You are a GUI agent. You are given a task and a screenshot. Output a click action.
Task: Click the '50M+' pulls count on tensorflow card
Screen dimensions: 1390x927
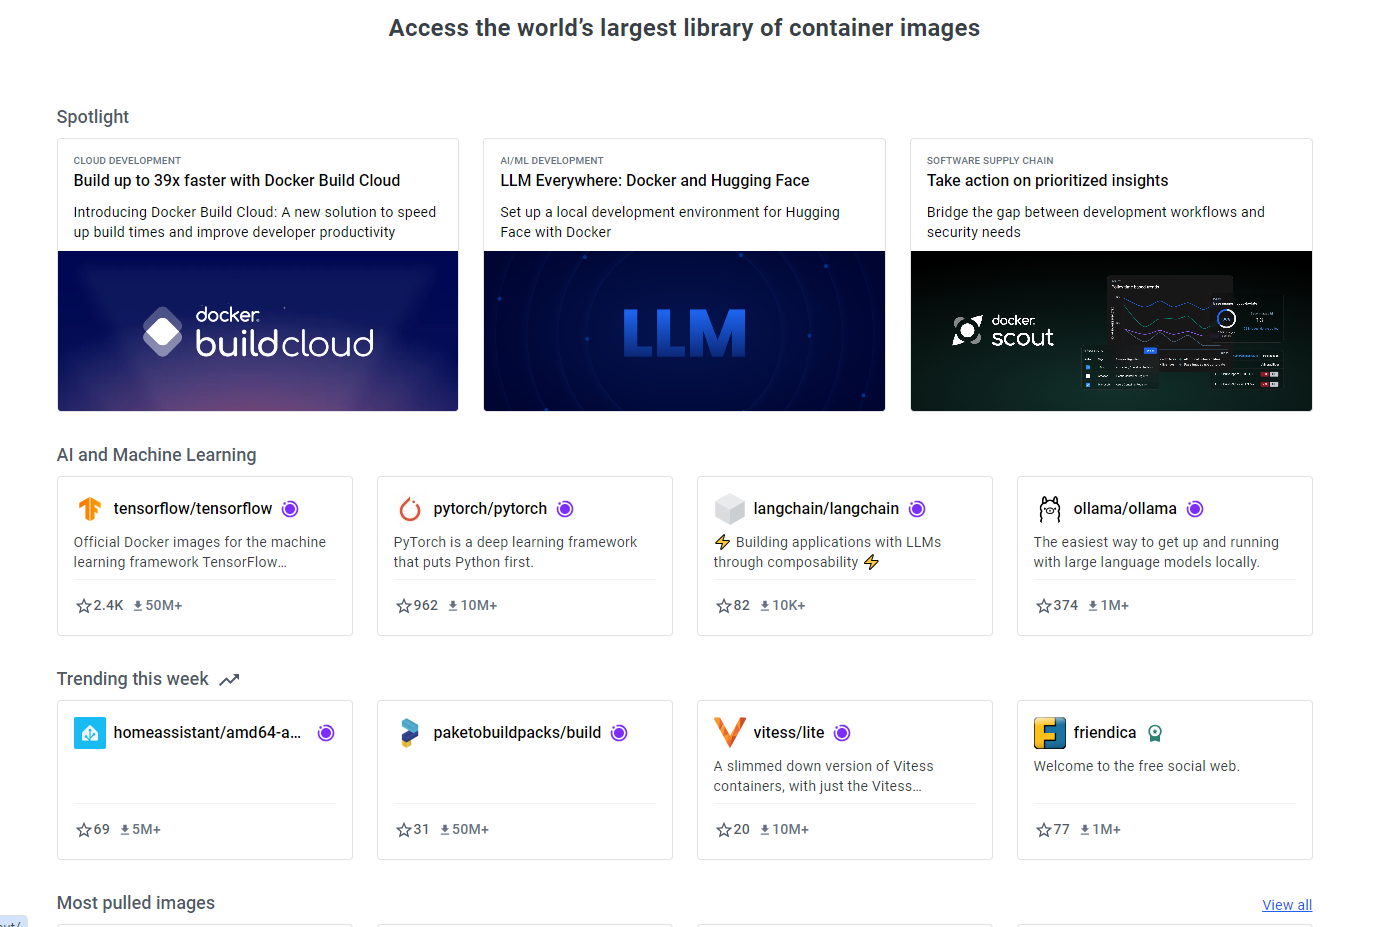(x=164, y=606)
